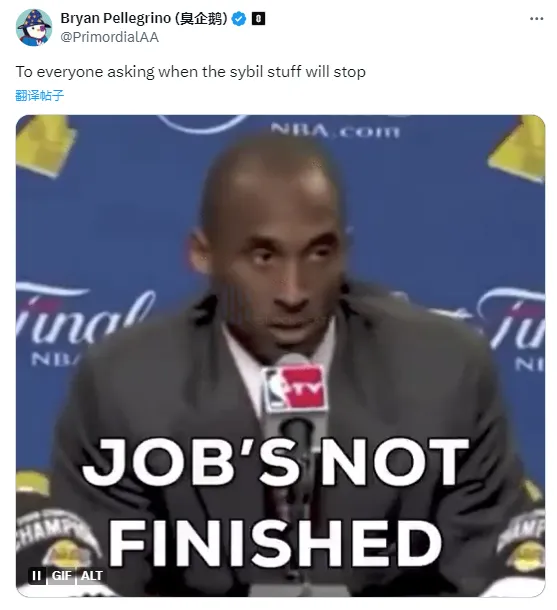Click the JOB'S NOT caption text
The image size is (557, 610).
click(276, 463)
